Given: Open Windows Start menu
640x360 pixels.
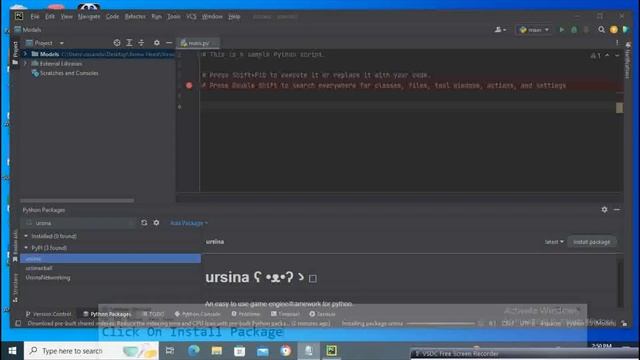Looking at the screenshot, I should [12, 351].
